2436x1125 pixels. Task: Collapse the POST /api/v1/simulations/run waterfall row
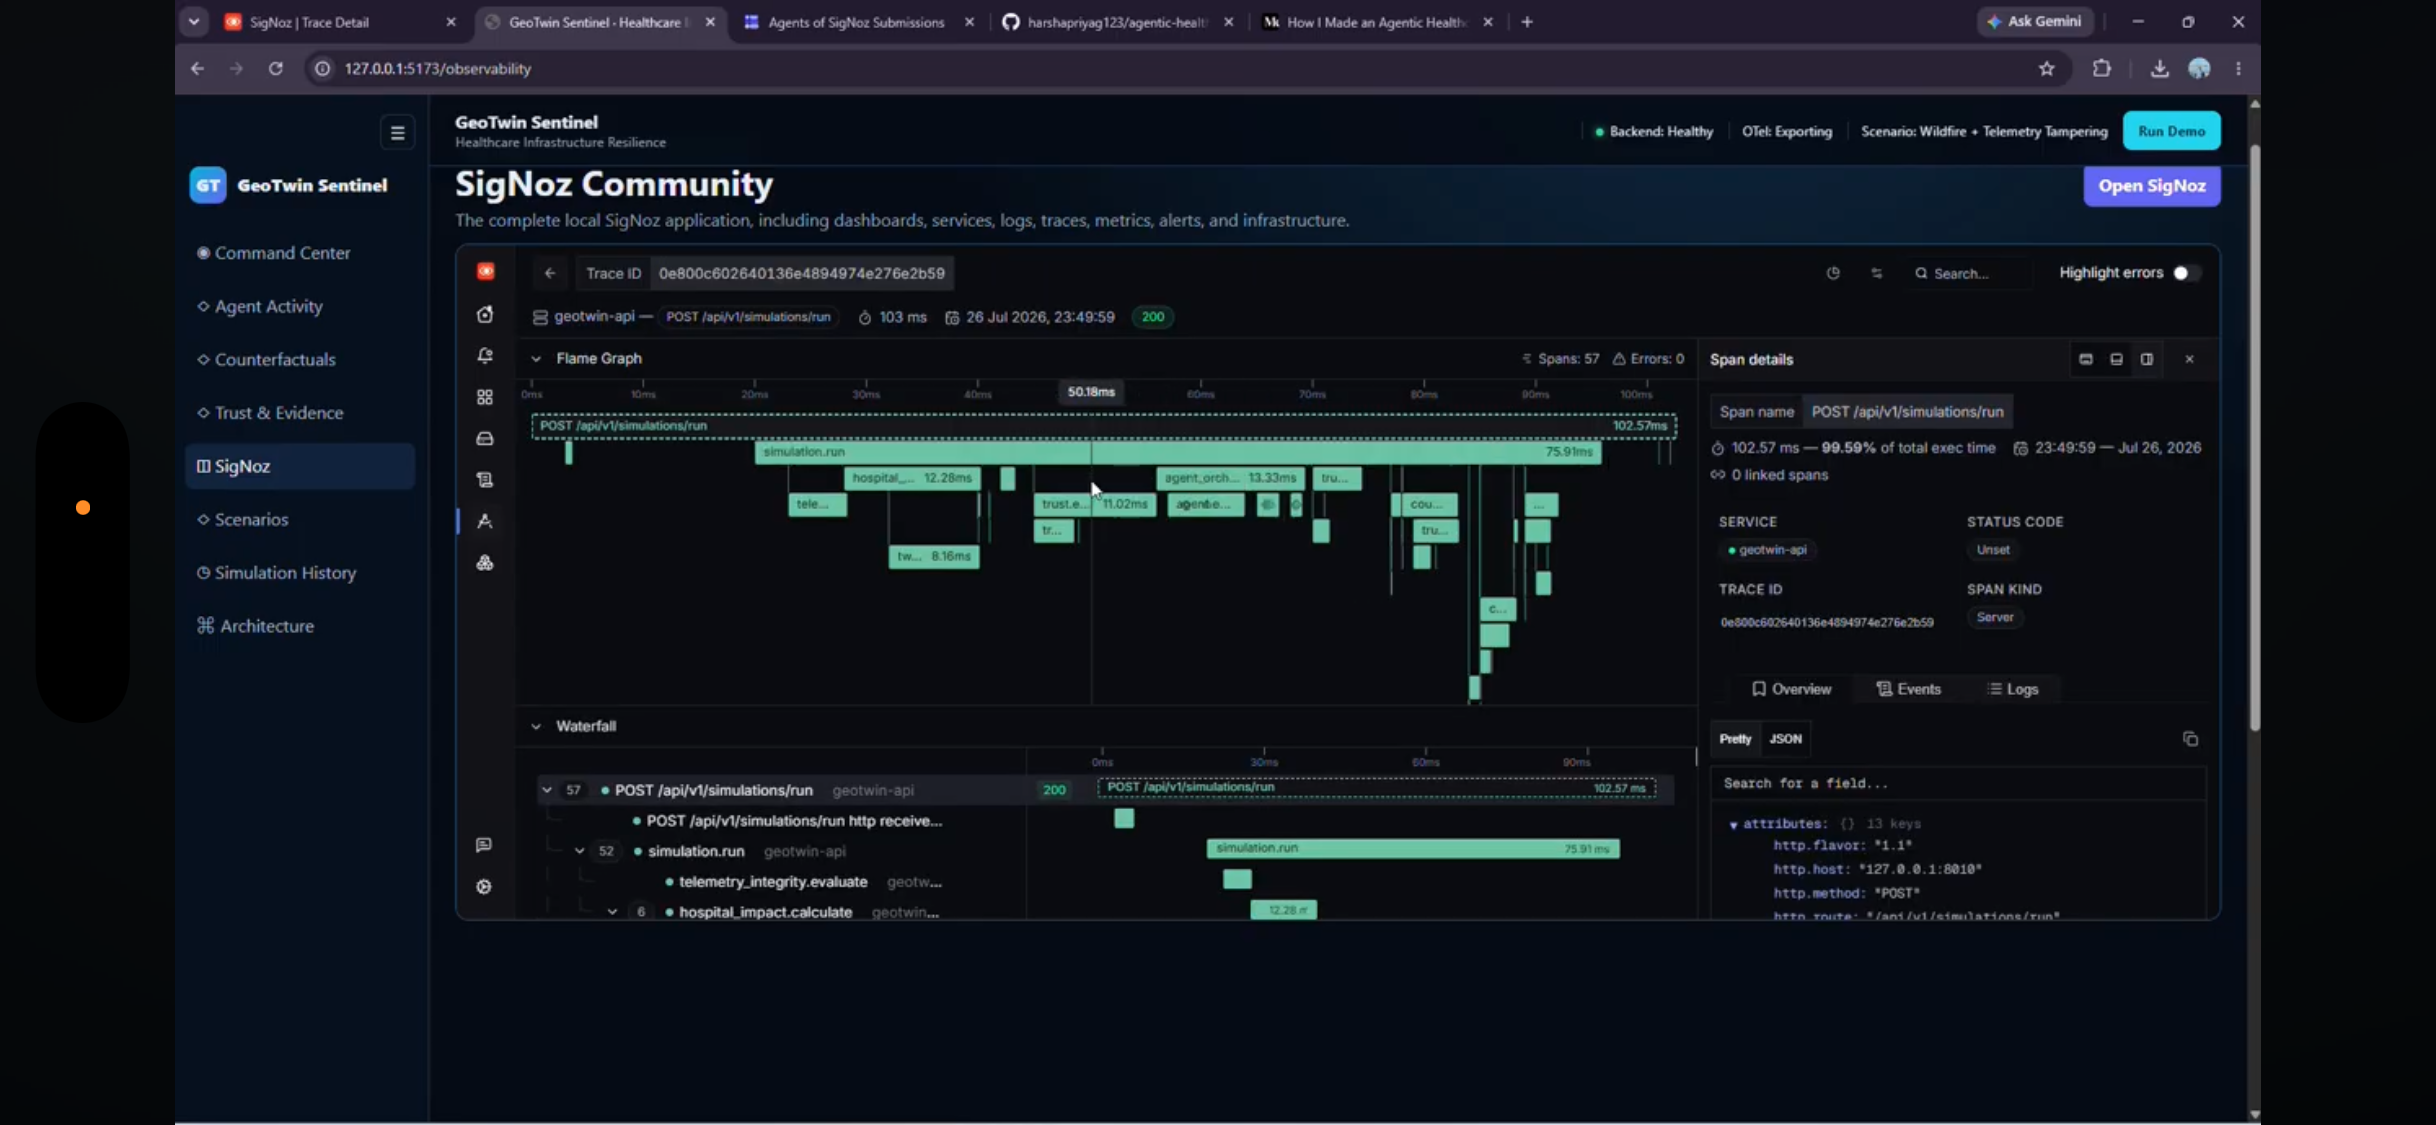pyautogui.click(x=547, y=790)
